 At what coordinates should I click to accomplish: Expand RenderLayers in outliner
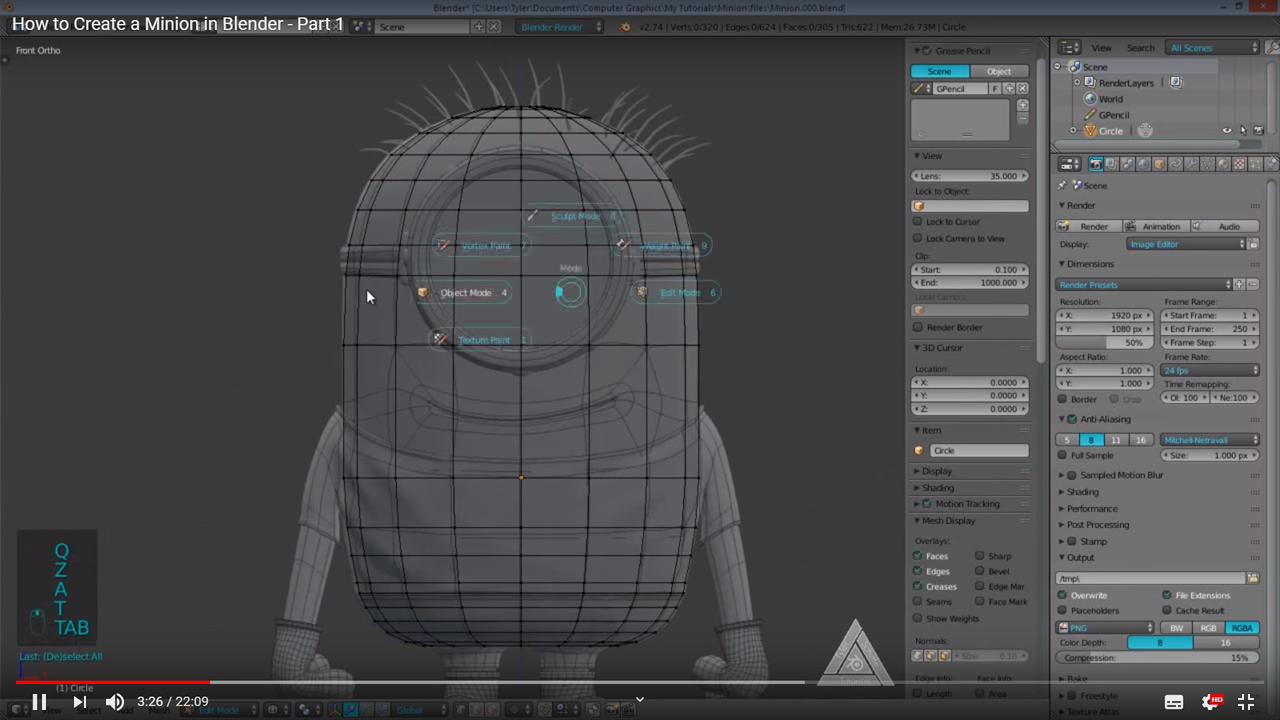tap(1076, 83)
